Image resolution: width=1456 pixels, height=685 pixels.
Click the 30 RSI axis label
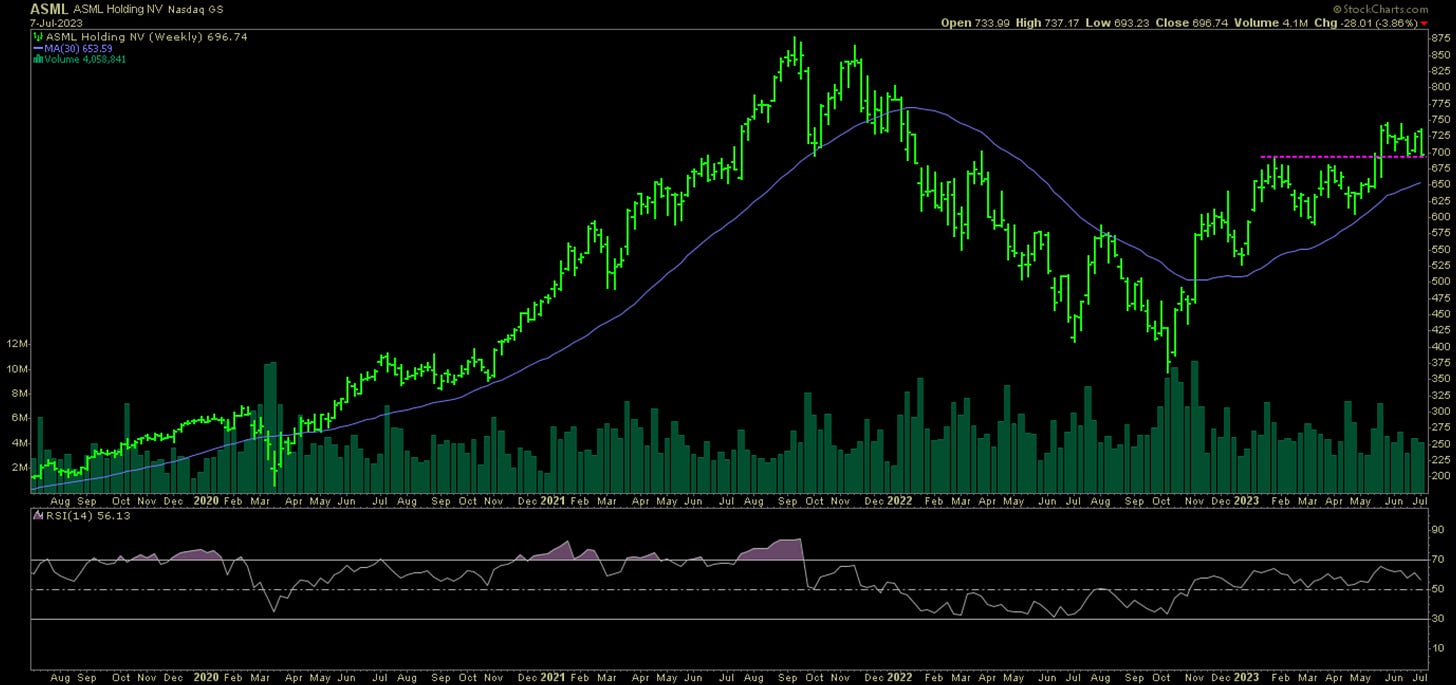coord(1438,620)
